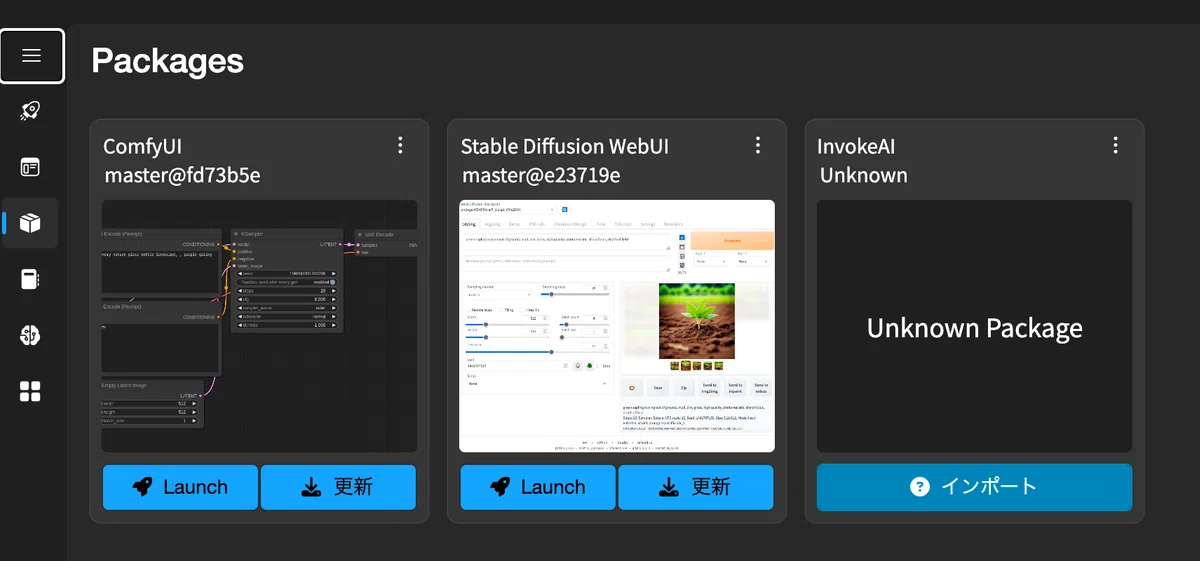Click the Packages page heading
The width and height of the screenshot is (1200, 561).
click(168, 60)
